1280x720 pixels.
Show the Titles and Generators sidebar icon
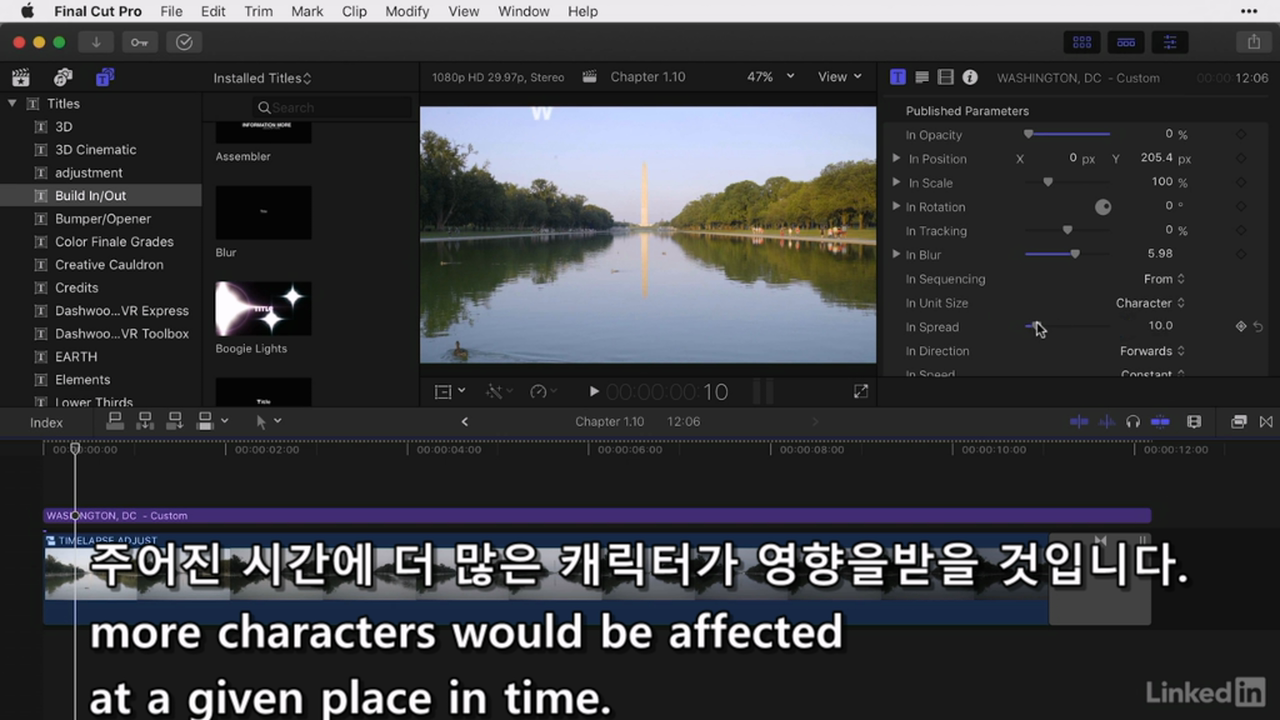(105, 77)
